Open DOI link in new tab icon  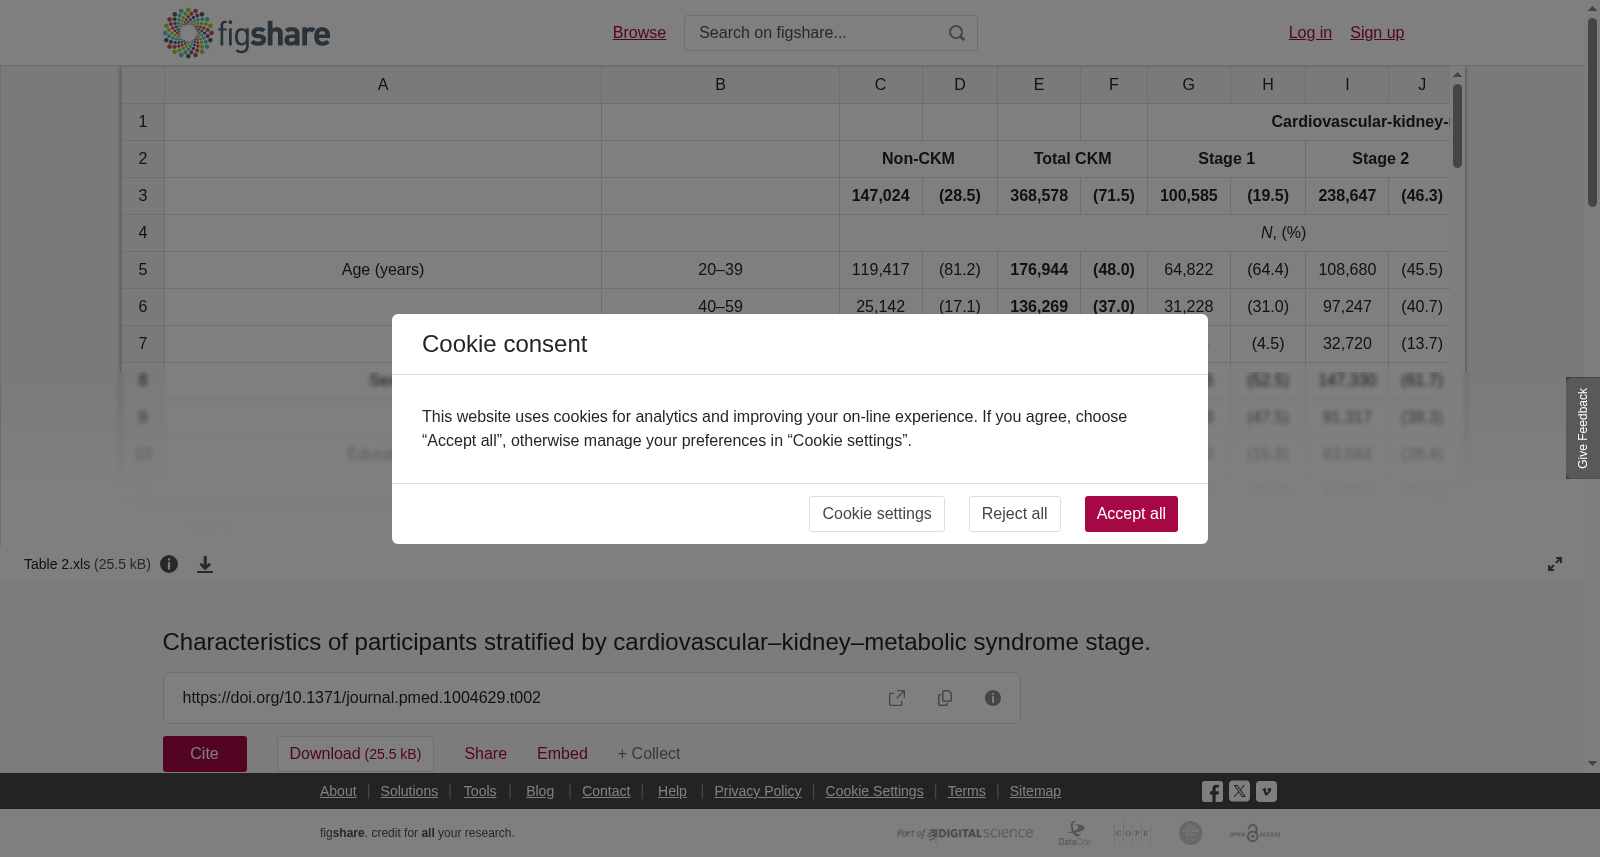click(897, 698)
